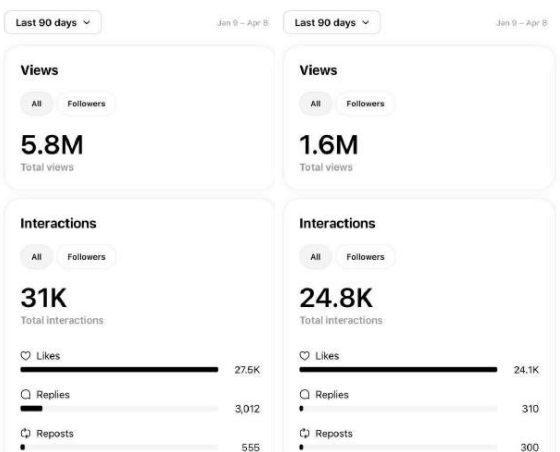Switch left Interactions to Followers
The image size is (560, 452).
tap(86, 257)
